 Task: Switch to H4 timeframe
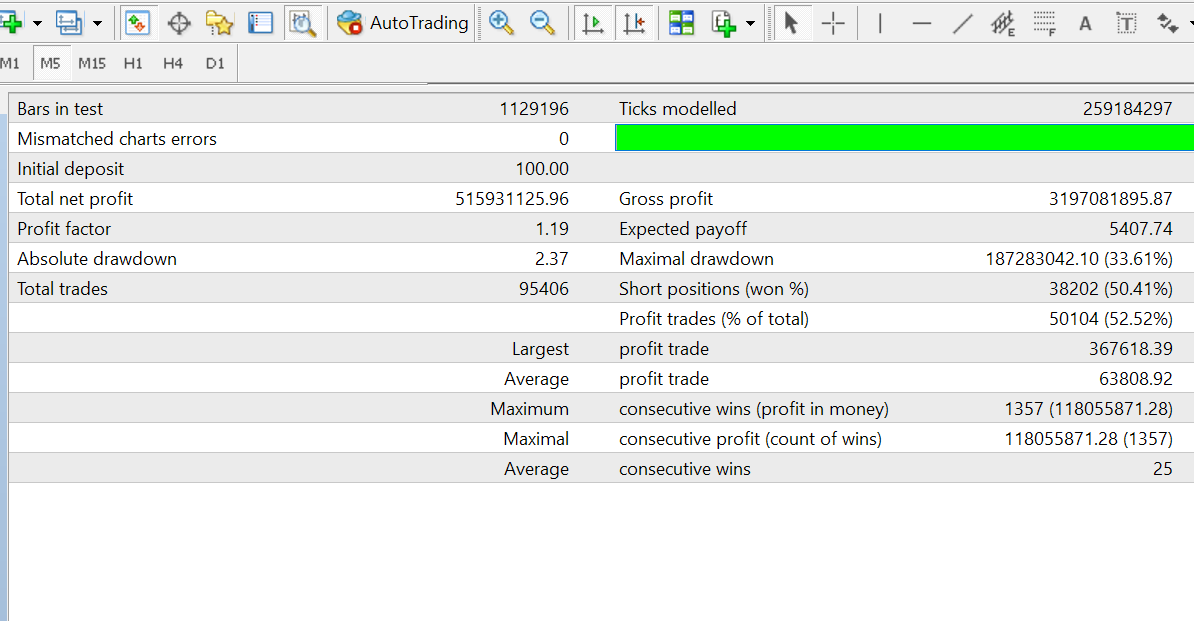[173, 63]
